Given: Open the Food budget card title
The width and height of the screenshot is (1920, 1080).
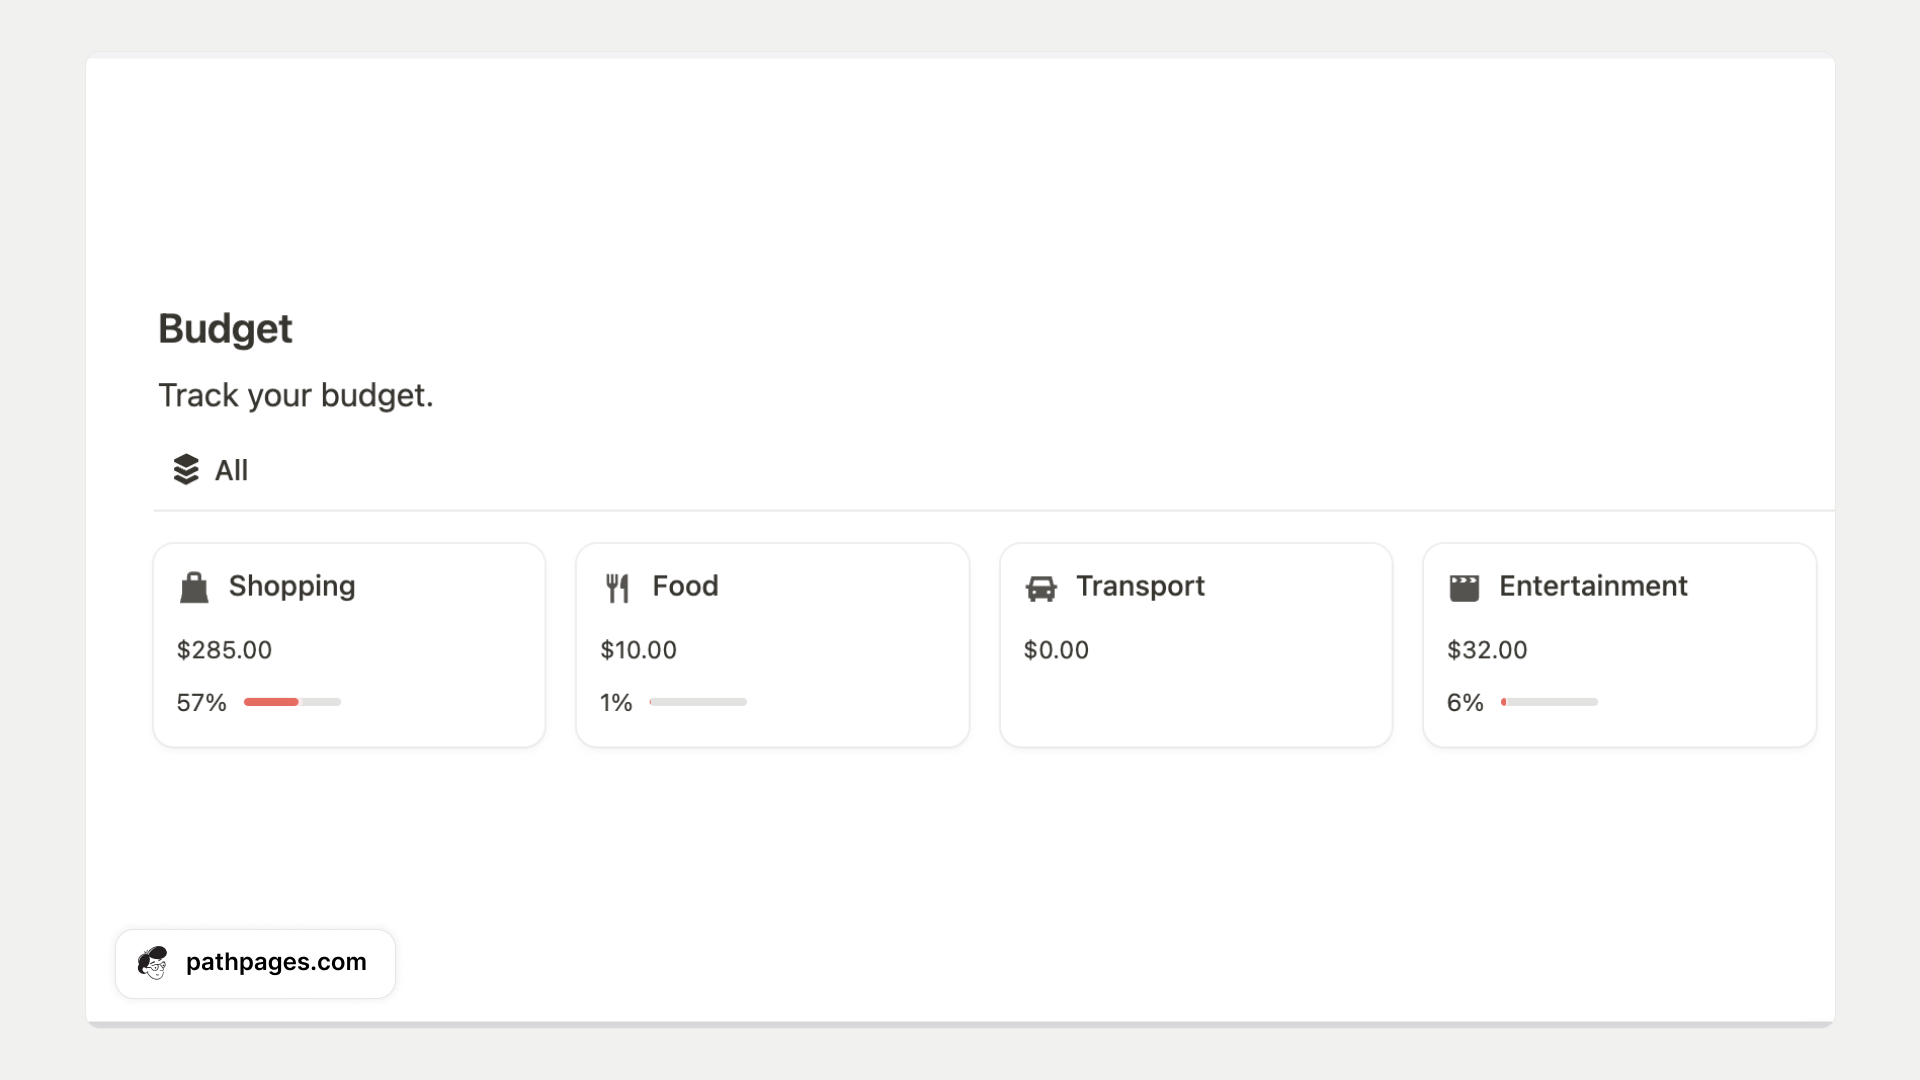Looking at the screenshot, I should (x=685, y=586).
